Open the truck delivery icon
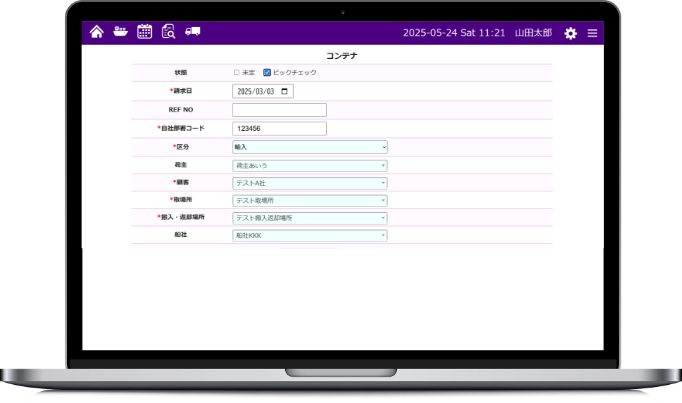682x403 pixels. 193,32
